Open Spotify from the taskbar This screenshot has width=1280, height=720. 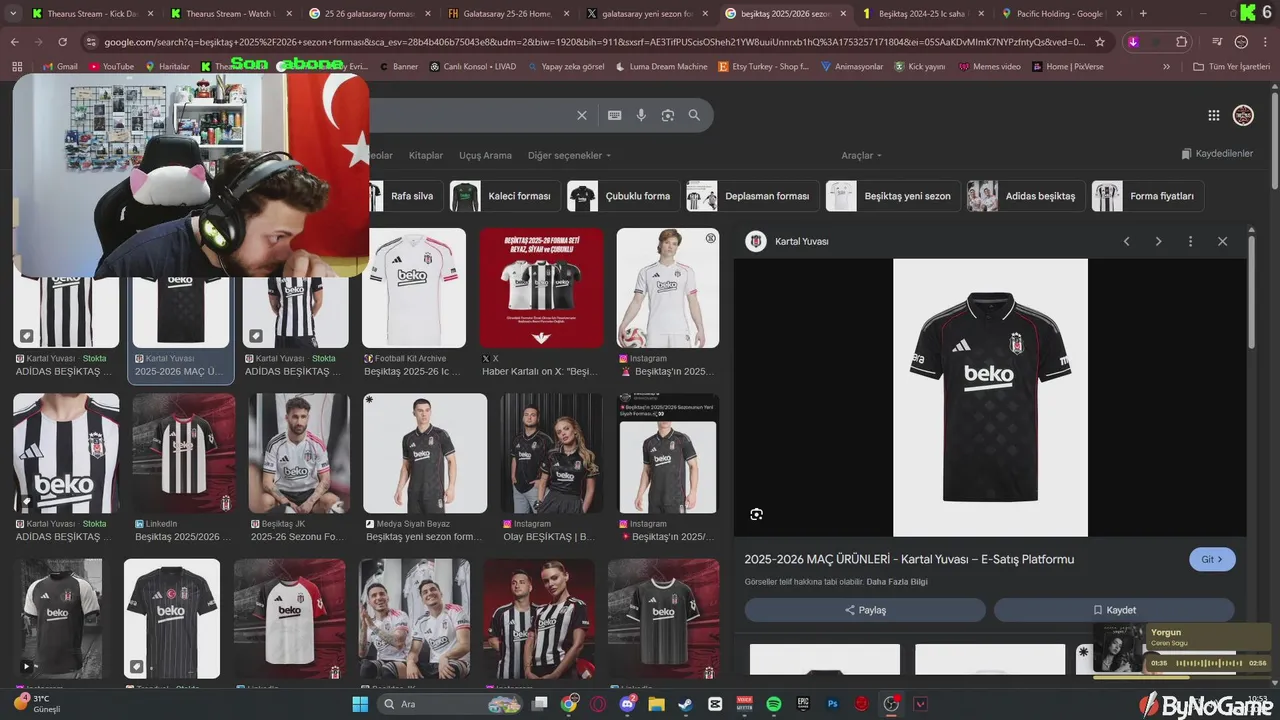point(774,704)
